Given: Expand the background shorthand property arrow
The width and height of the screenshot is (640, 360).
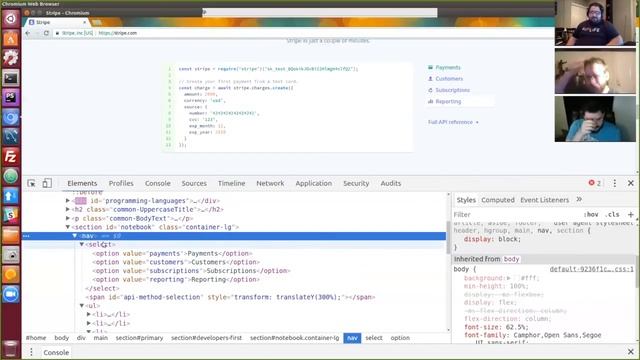Looking at the screenshot, I should pos(509,278).
